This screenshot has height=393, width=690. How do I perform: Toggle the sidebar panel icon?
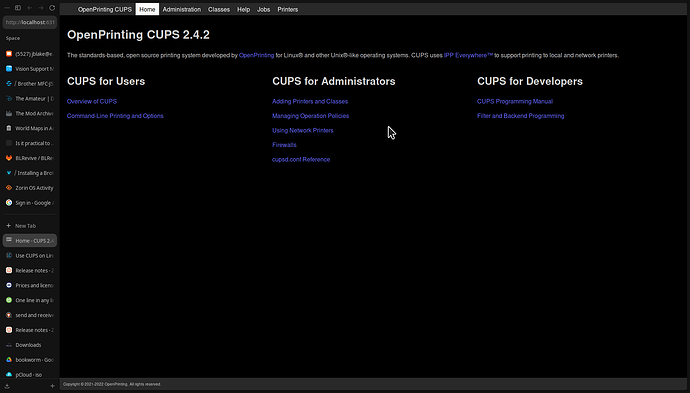coord(18,8)
